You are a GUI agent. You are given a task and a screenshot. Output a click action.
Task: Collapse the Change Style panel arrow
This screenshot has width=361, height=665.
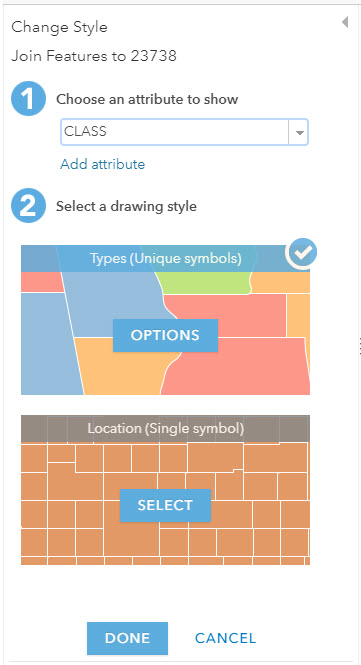pyautogui.click(x=345, y=22)
